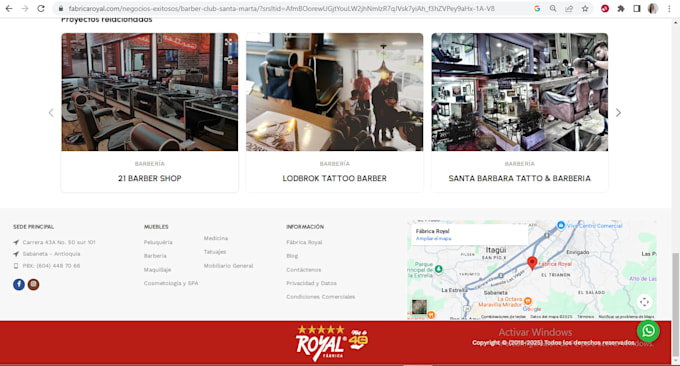Image resolution: width=680 pixels, height=366 pixels.
Task: Click BARBERÍA category above Santa Barbara Tatto
Action: (520, 163)
